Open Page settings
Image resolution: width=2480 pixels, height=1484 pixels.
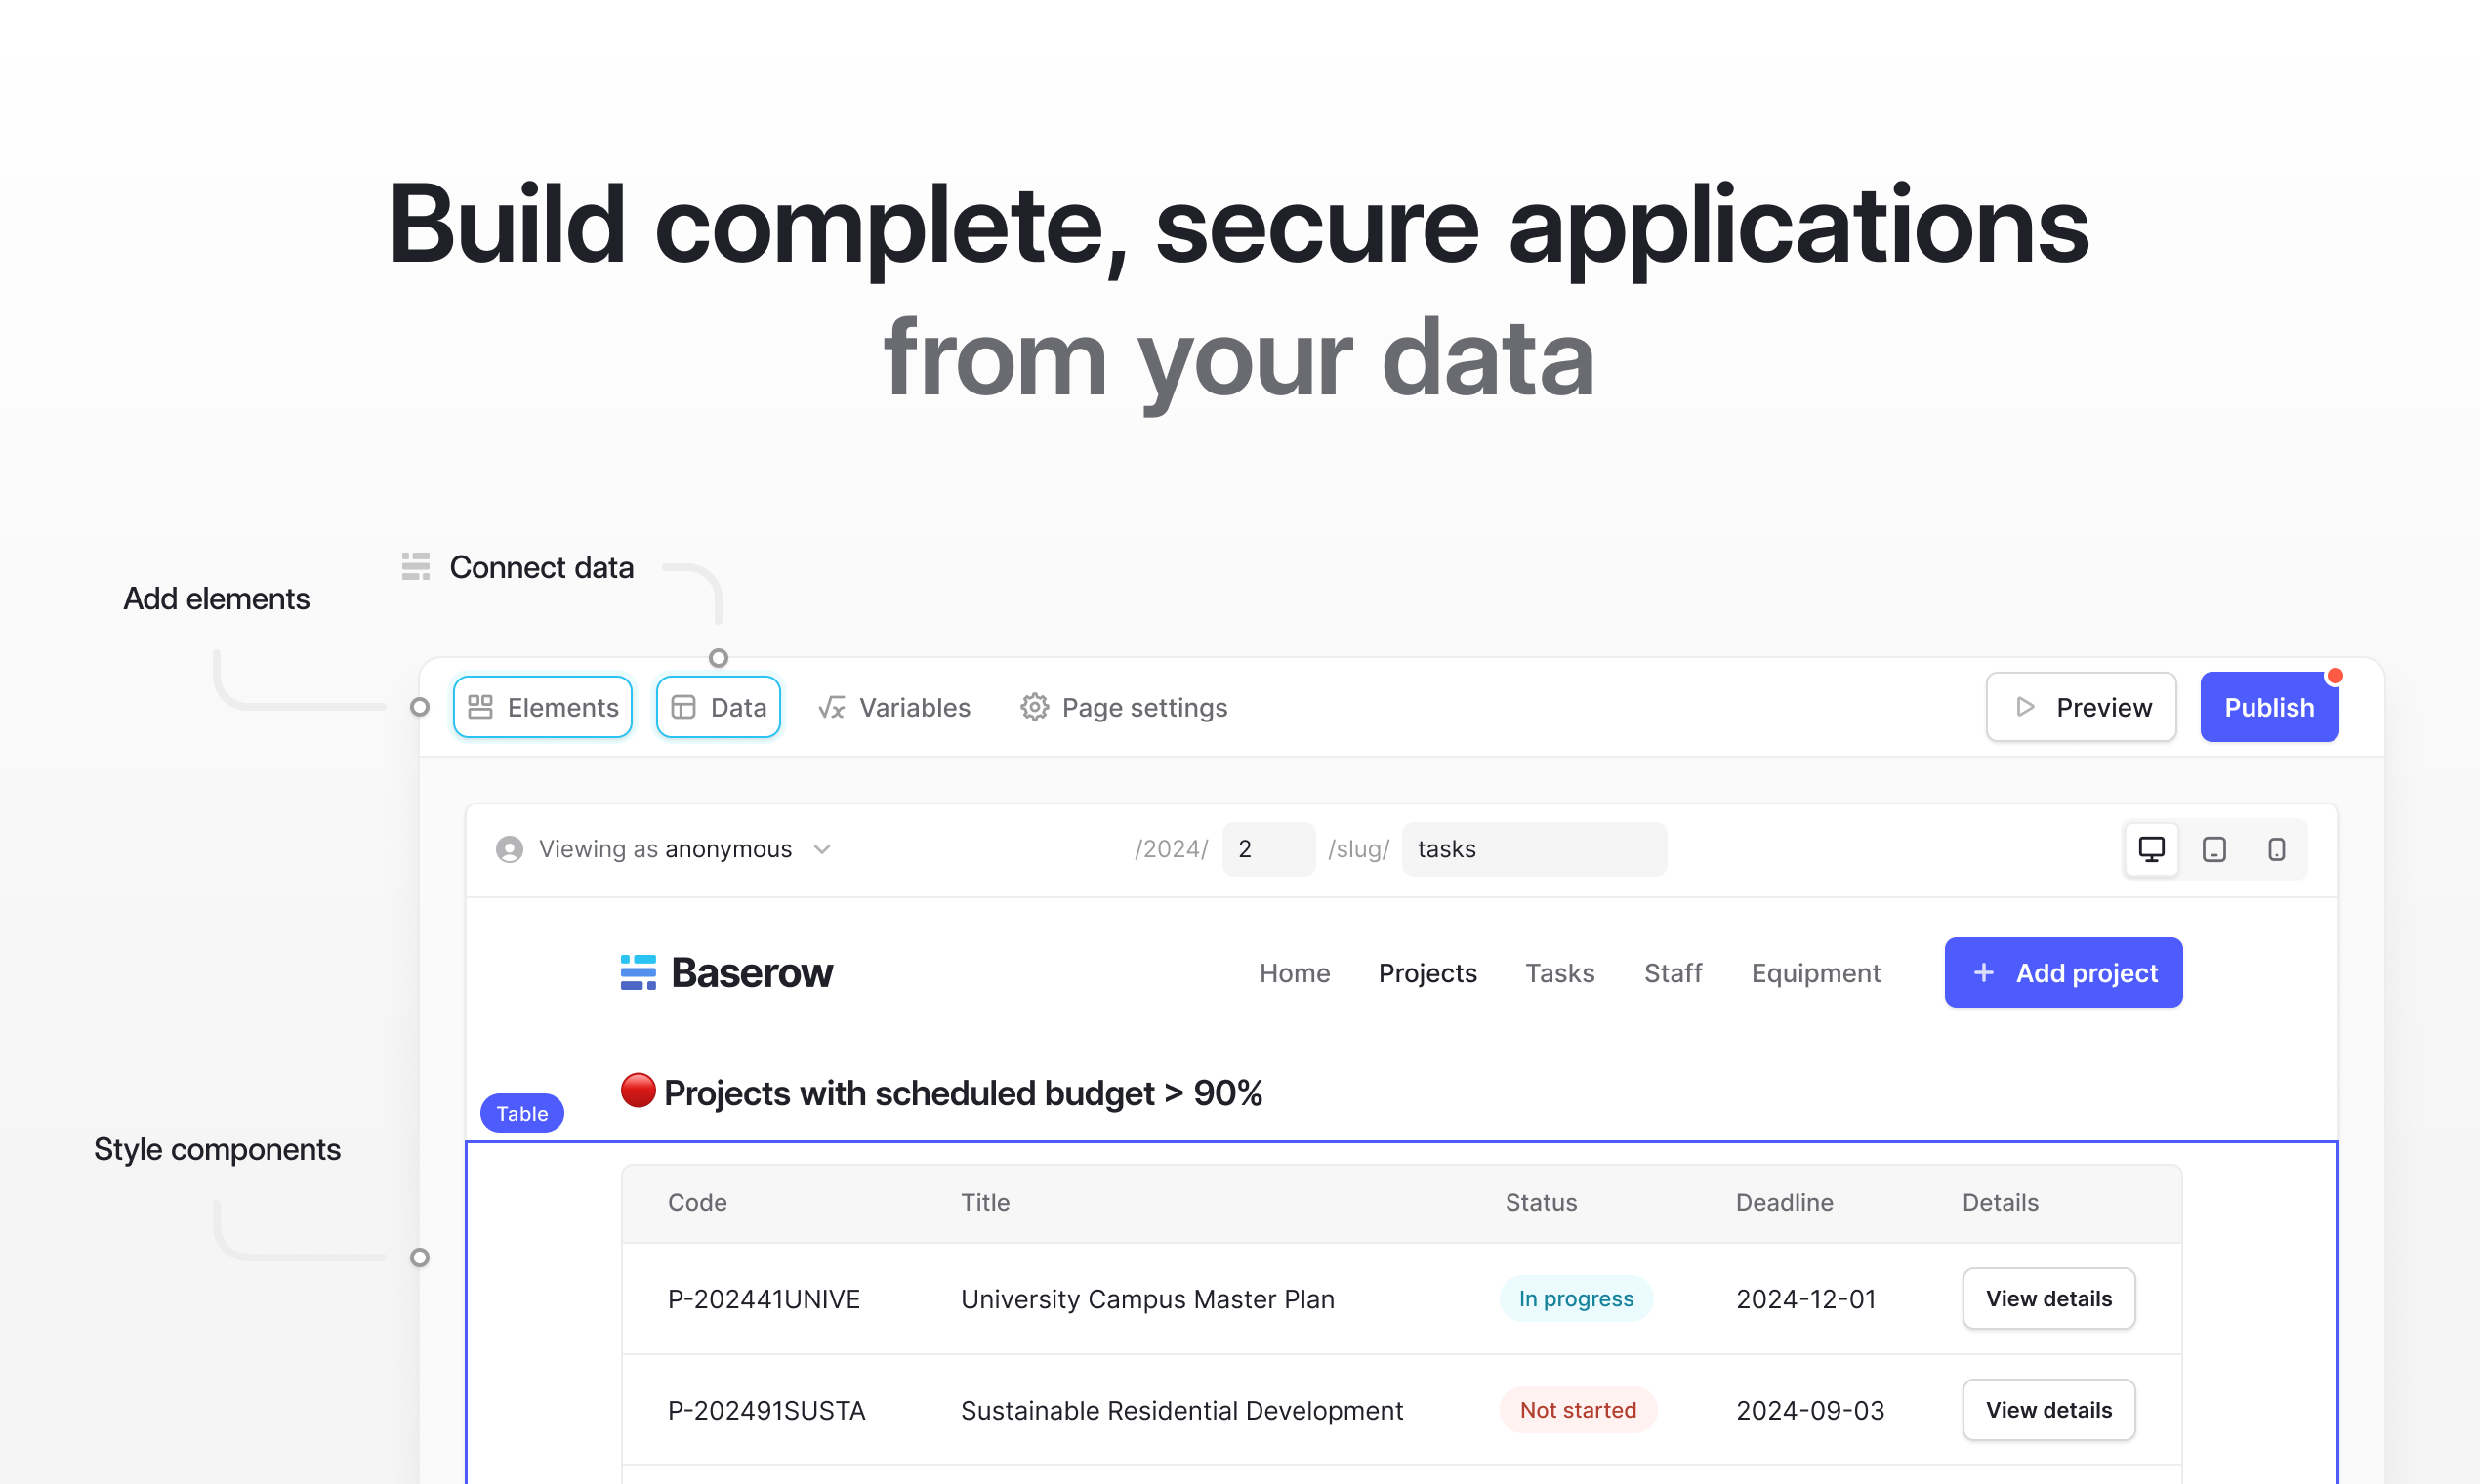[x=1123, y=707]
